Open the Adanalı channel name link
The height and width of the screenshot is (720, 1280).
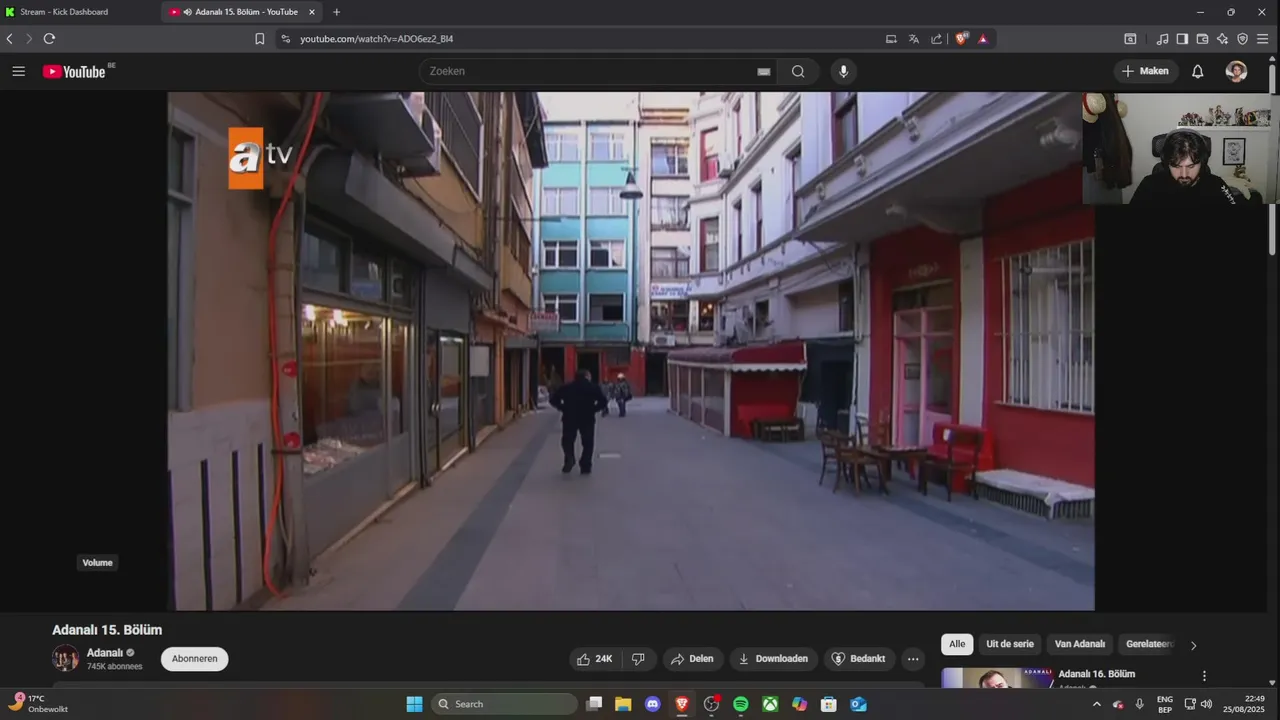coord(105,652)
